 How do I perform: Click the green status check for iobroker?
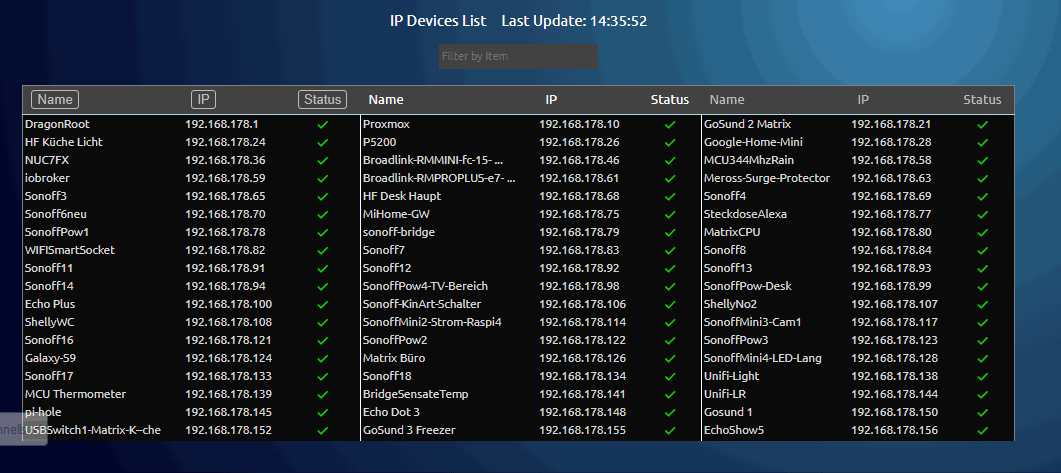[323, 179]
